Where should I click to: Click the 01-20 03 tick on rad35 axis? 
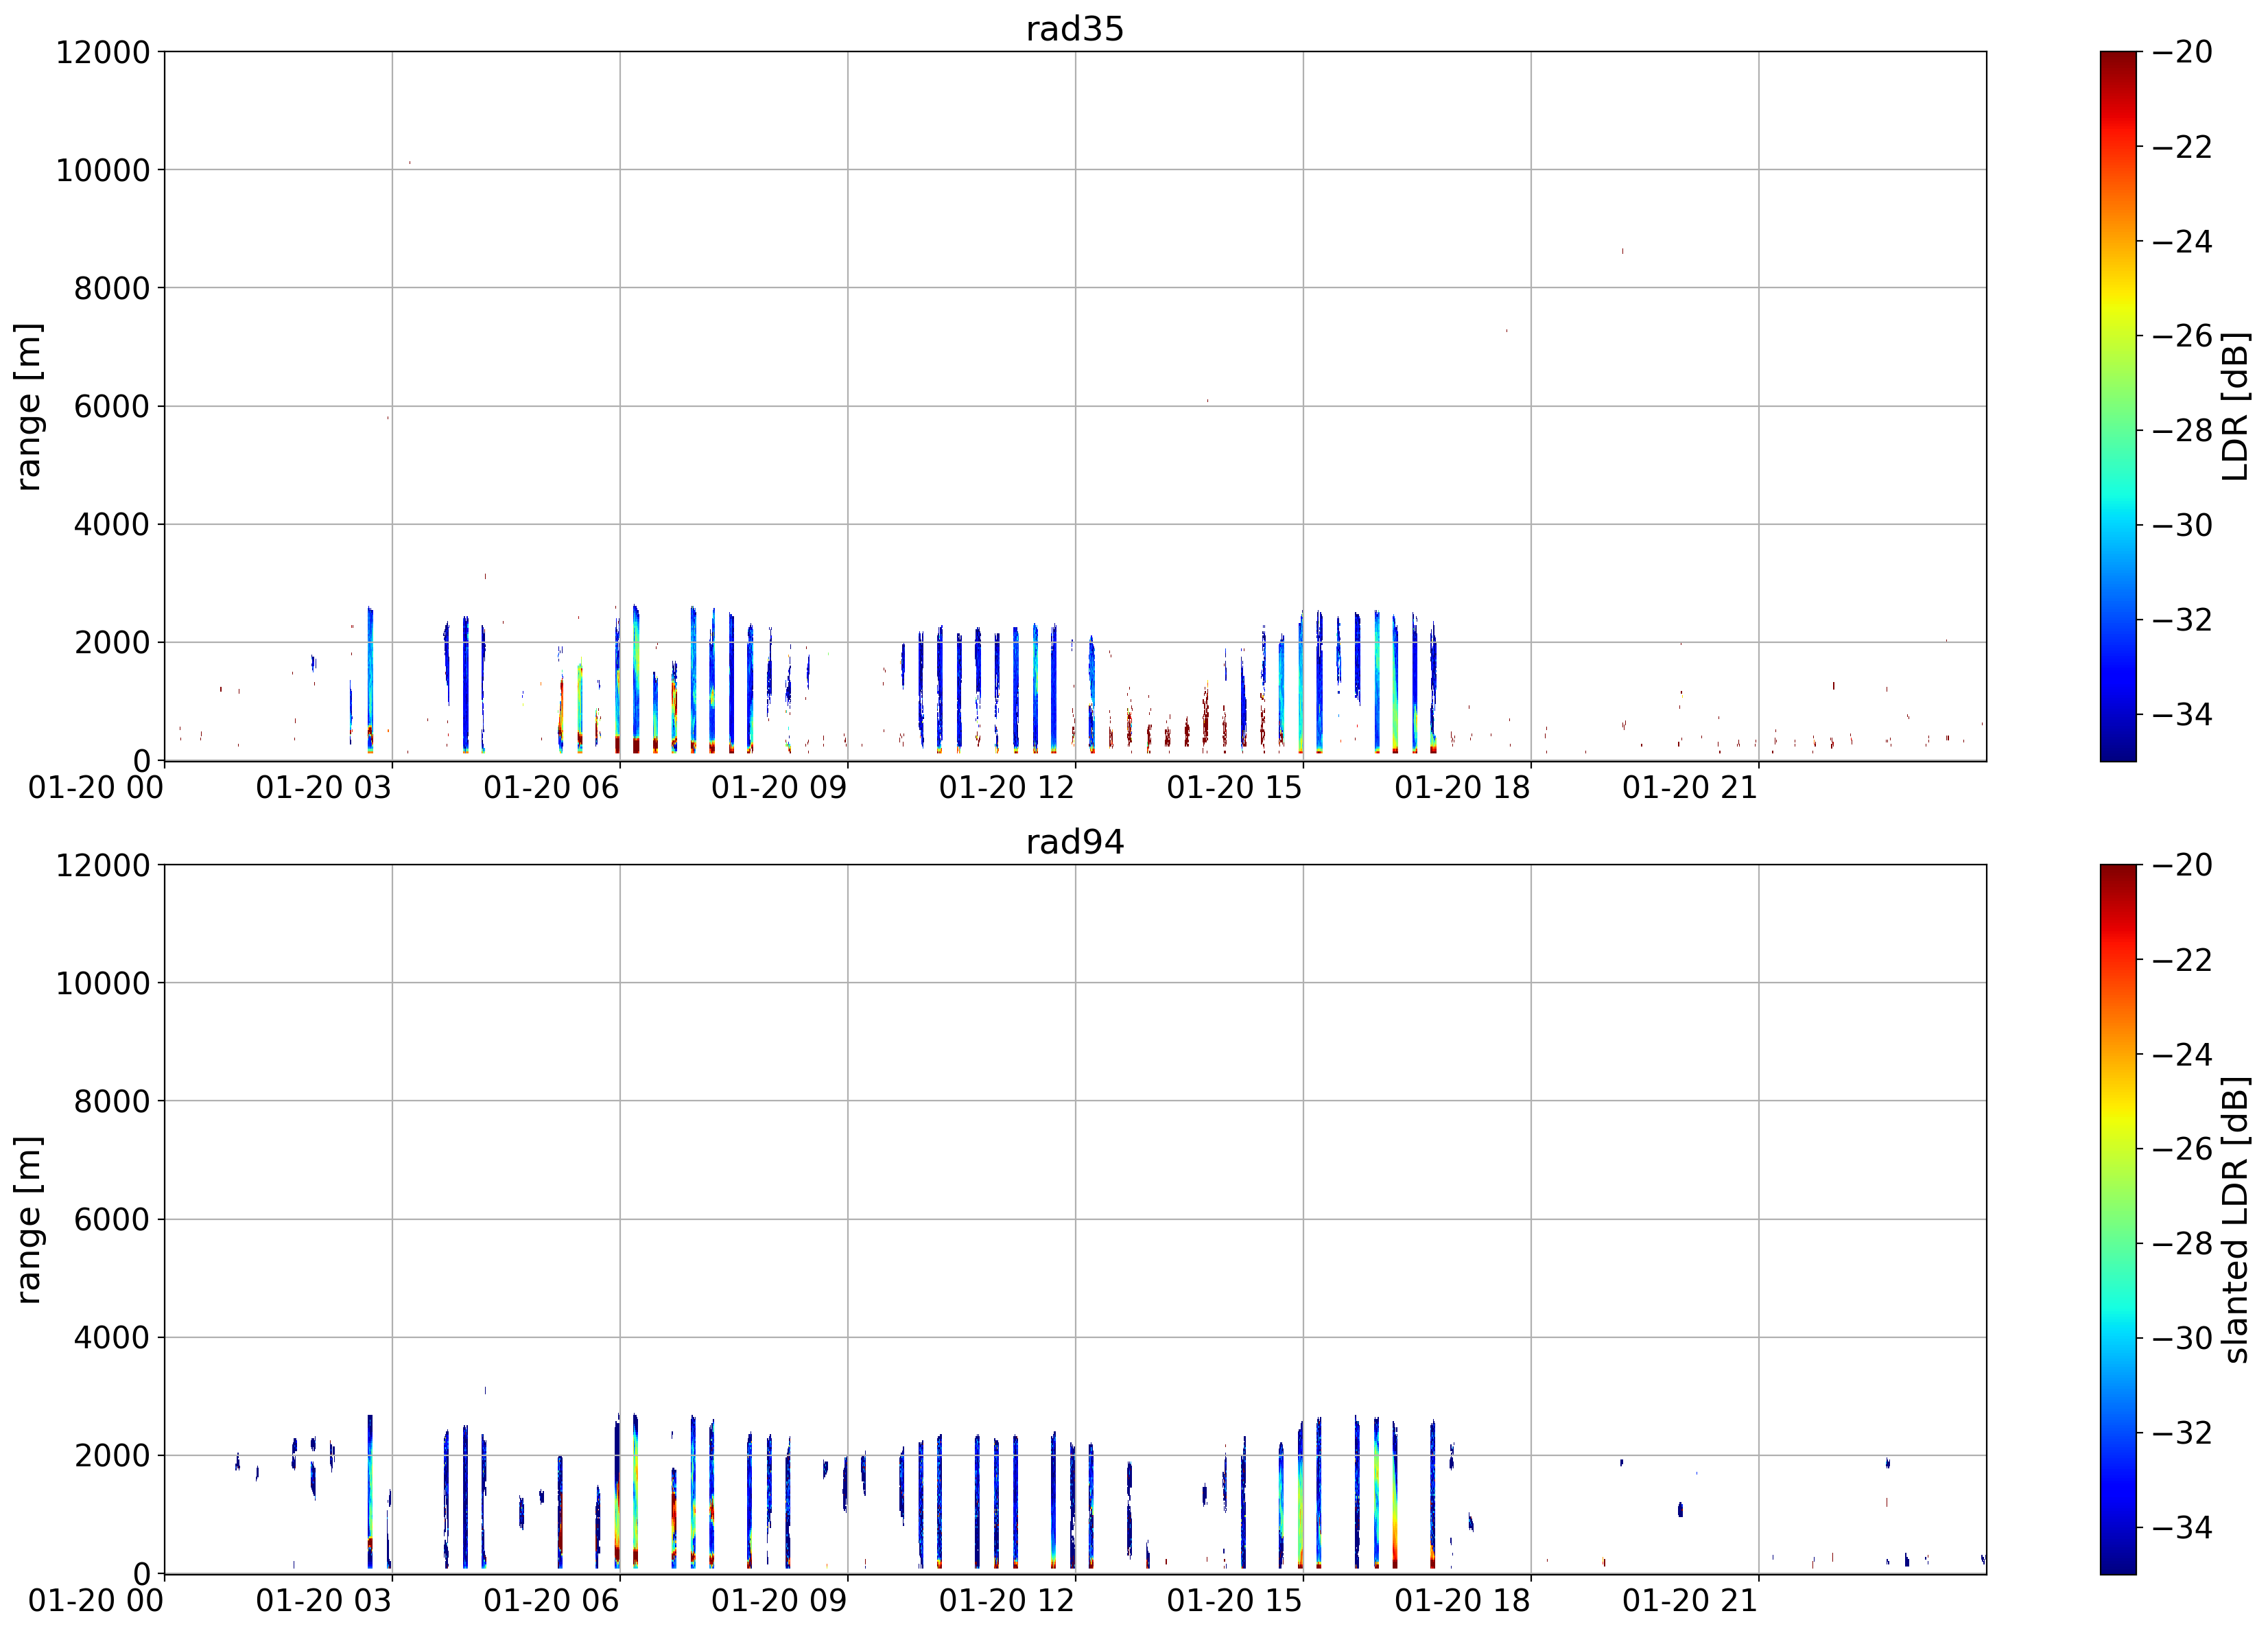323,788
